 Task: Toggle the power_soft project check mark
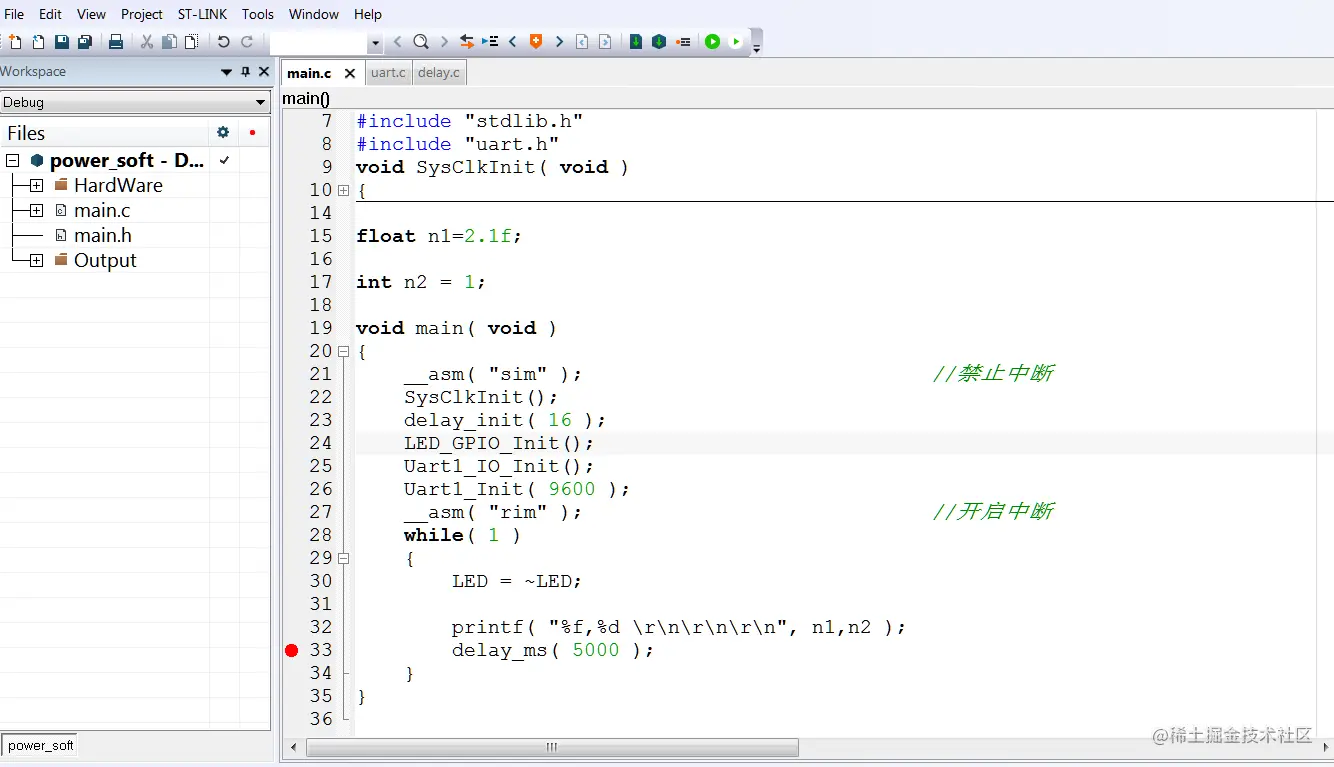pos(224,160)
